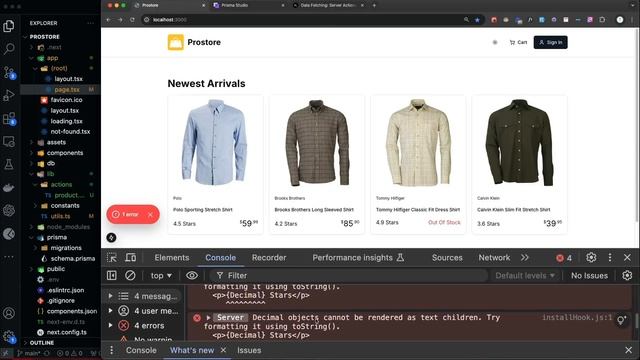Switch to the Prisma Studio browser tab

click(x=249, y=5)
